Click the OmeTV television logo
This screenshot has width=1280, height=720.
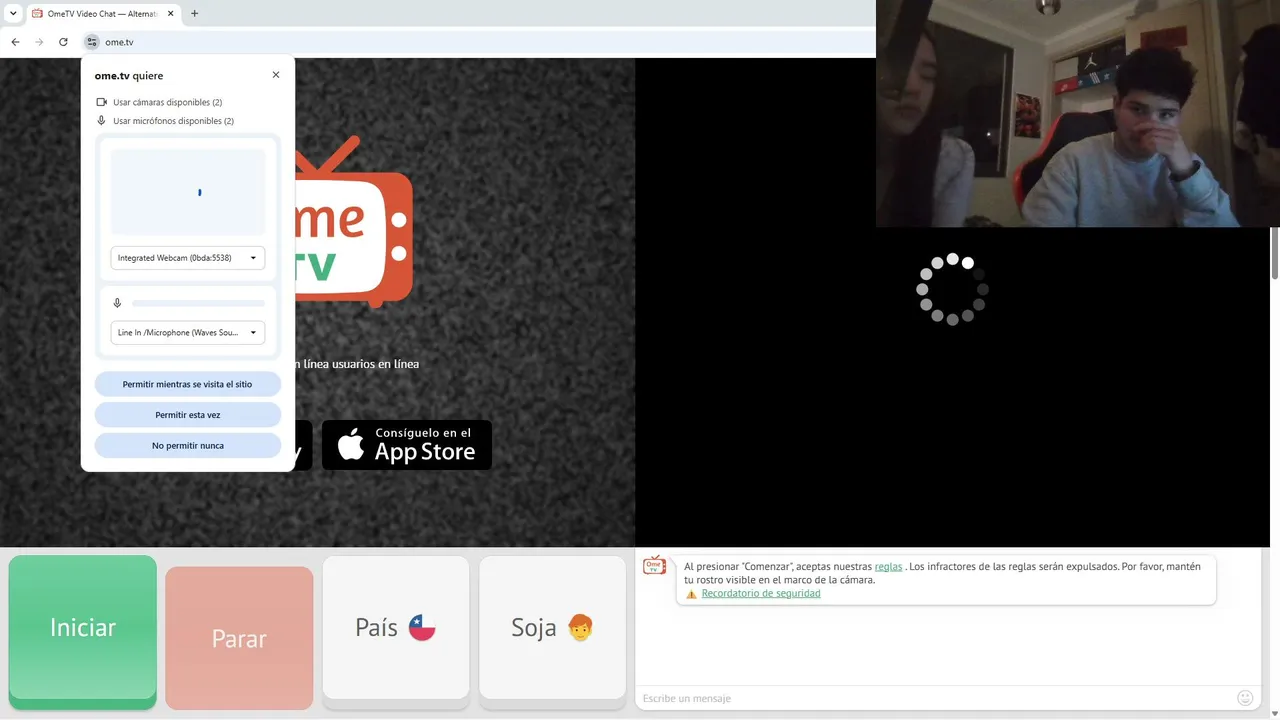point(354,222)
